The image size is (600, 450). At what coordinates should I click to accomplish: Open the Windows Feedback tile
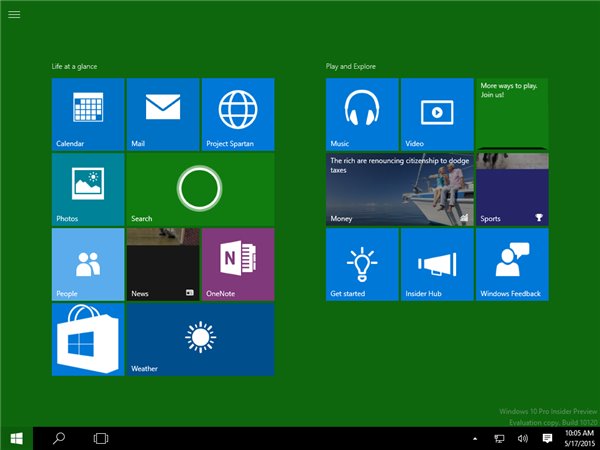click(512, 264)
